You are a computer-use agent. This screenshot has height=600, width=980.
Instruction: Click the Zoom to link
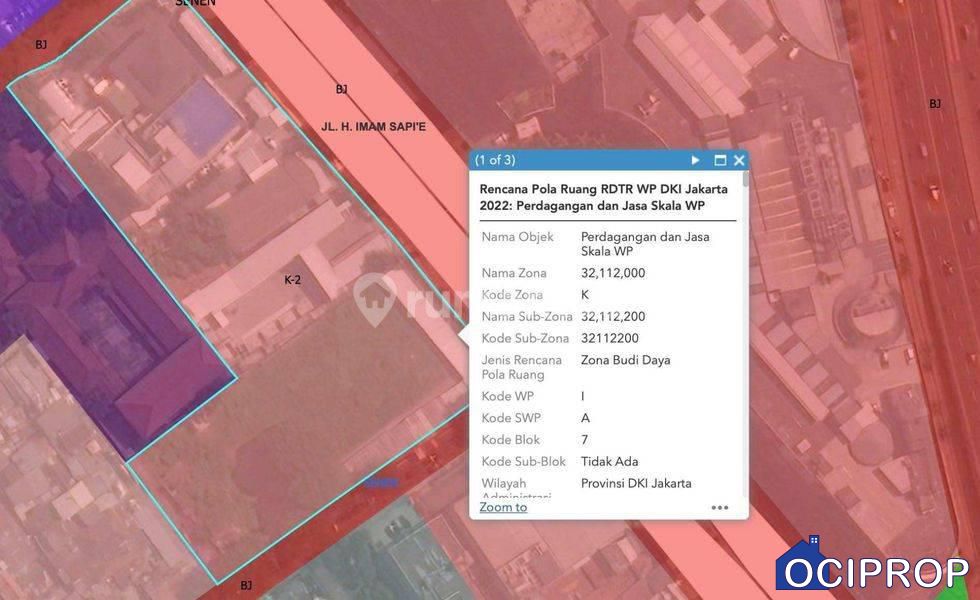pos(503,507)
